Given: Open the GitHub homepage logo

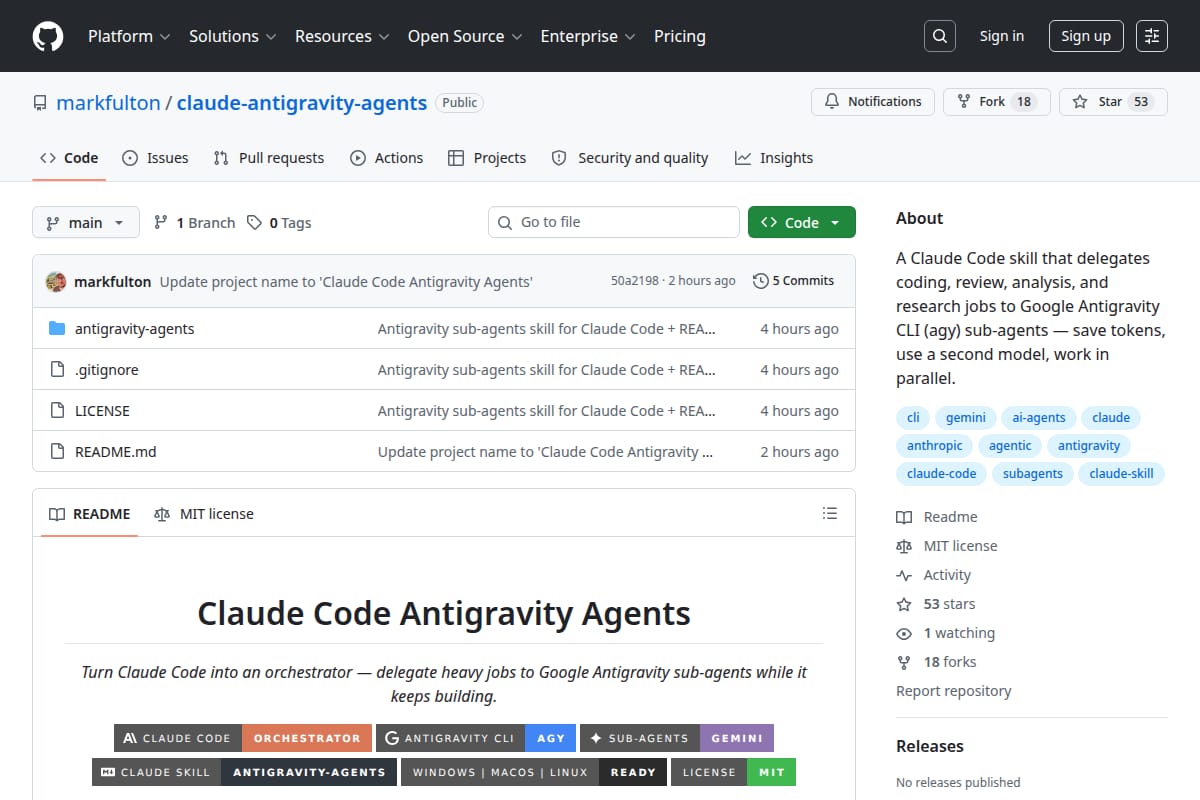Looking at the screenshot, I should (47, 36).
